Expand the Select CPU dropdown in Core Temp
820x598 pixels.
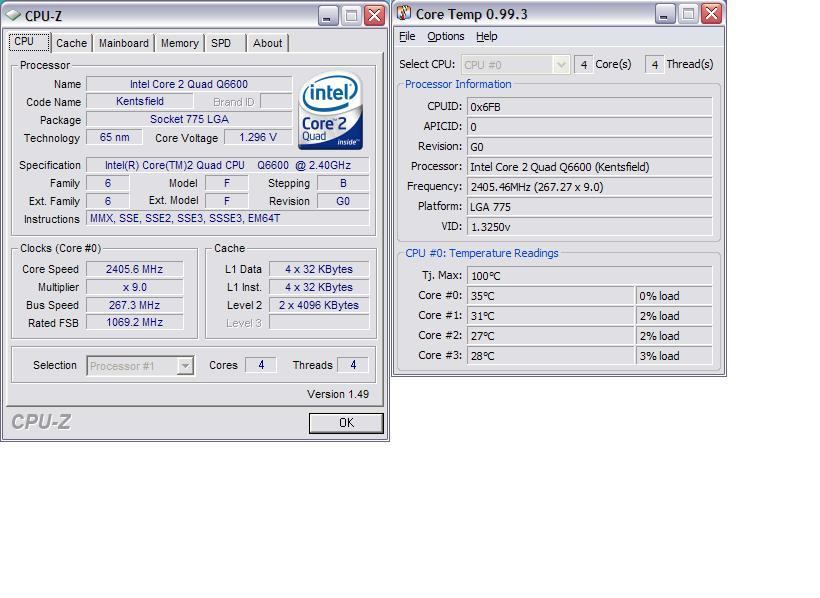(561, 65)
